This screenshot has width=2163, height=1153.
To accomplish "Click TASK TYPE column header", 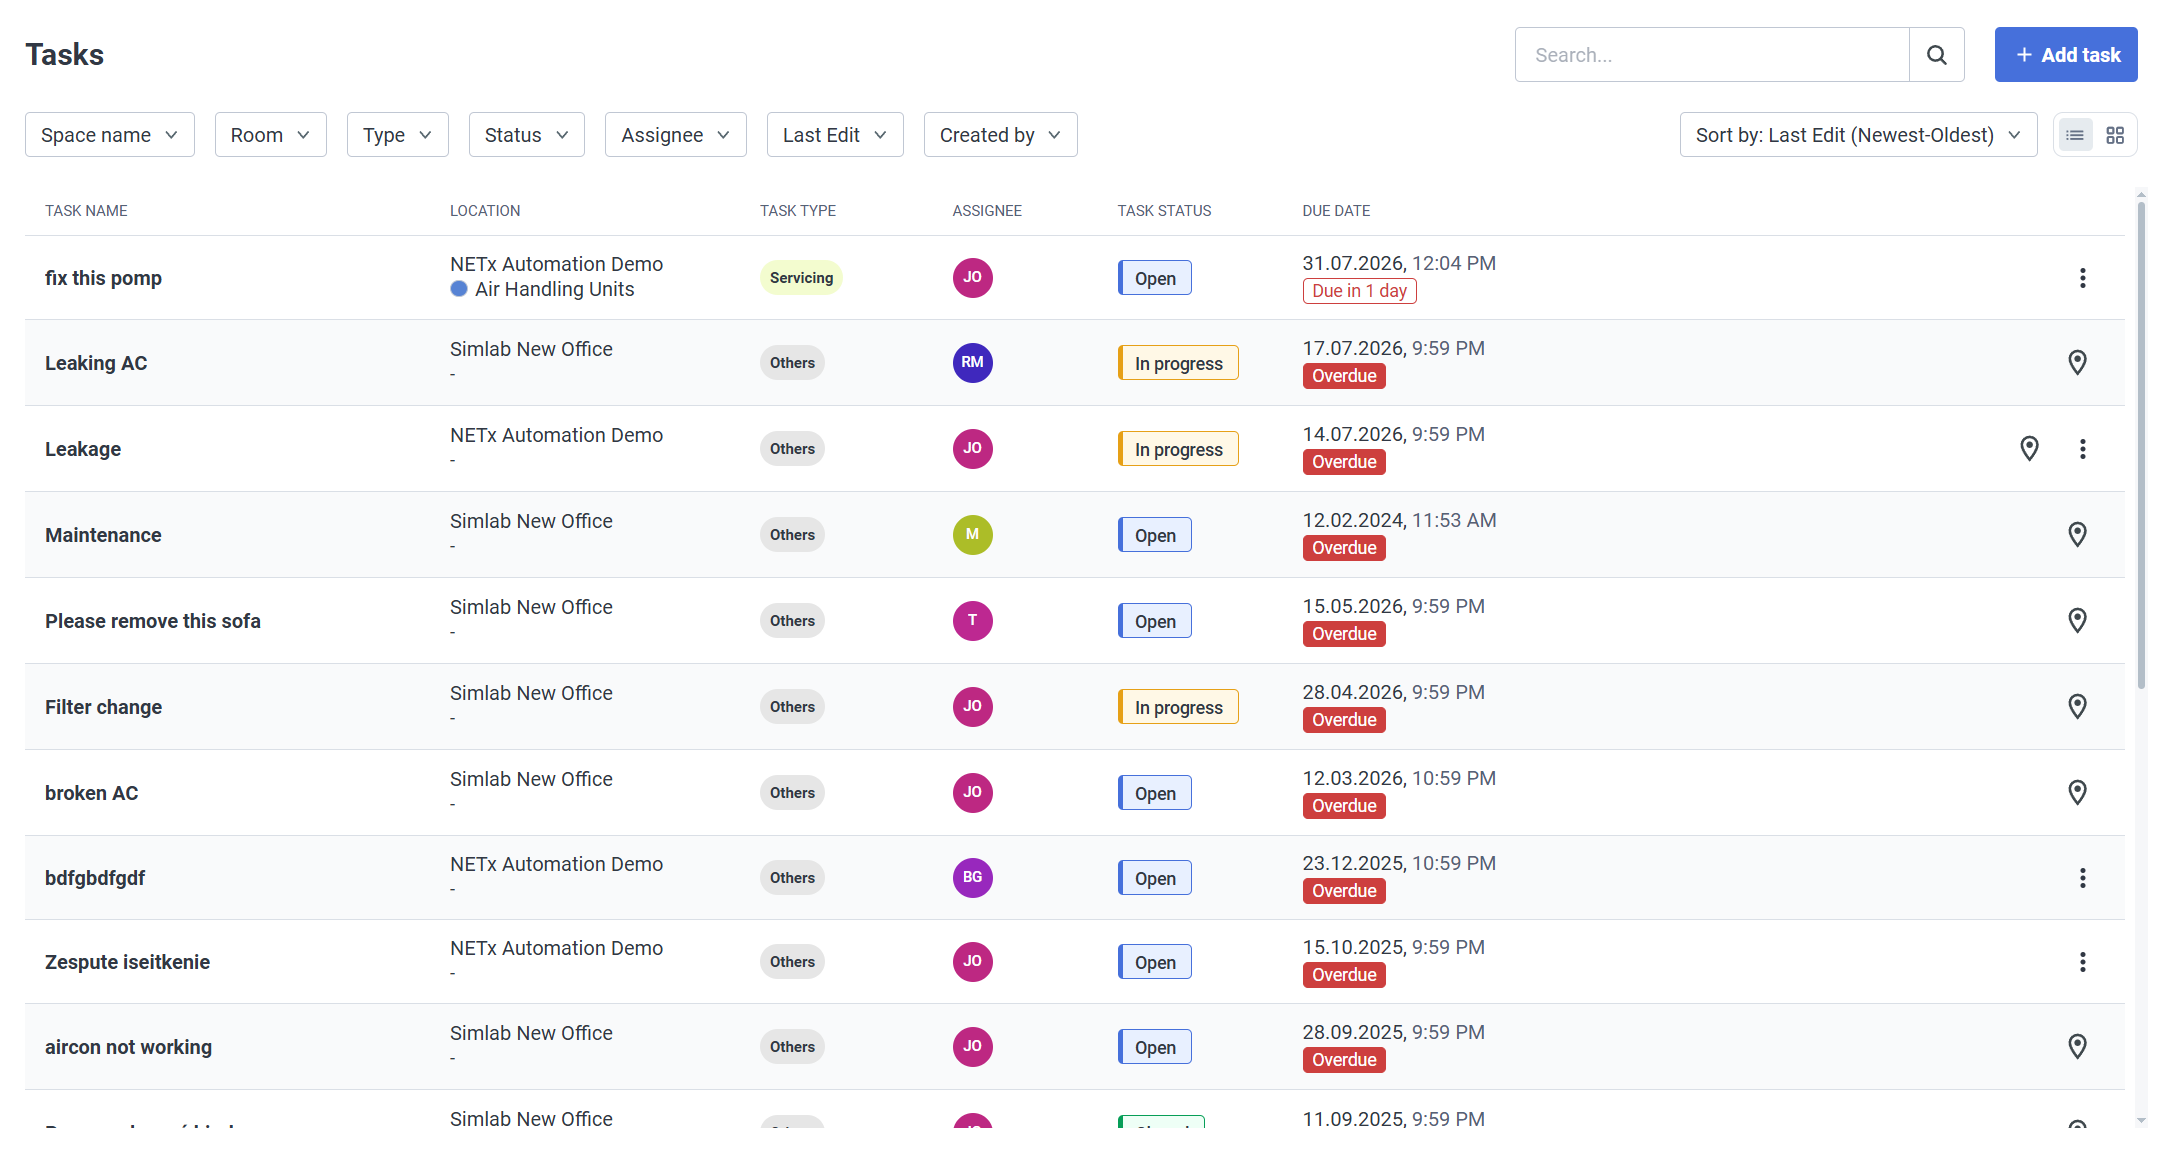I will [798, 211].
